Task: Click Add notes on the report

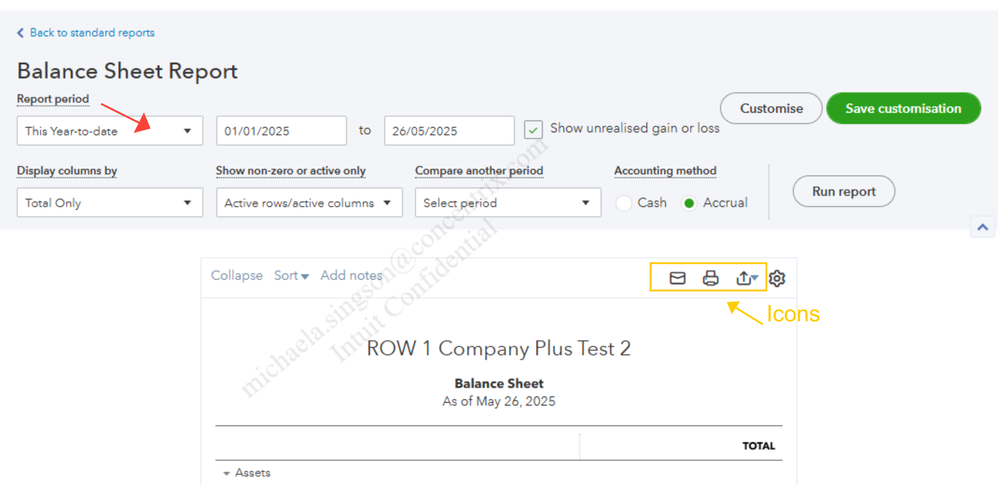Action: click(351, 276)
